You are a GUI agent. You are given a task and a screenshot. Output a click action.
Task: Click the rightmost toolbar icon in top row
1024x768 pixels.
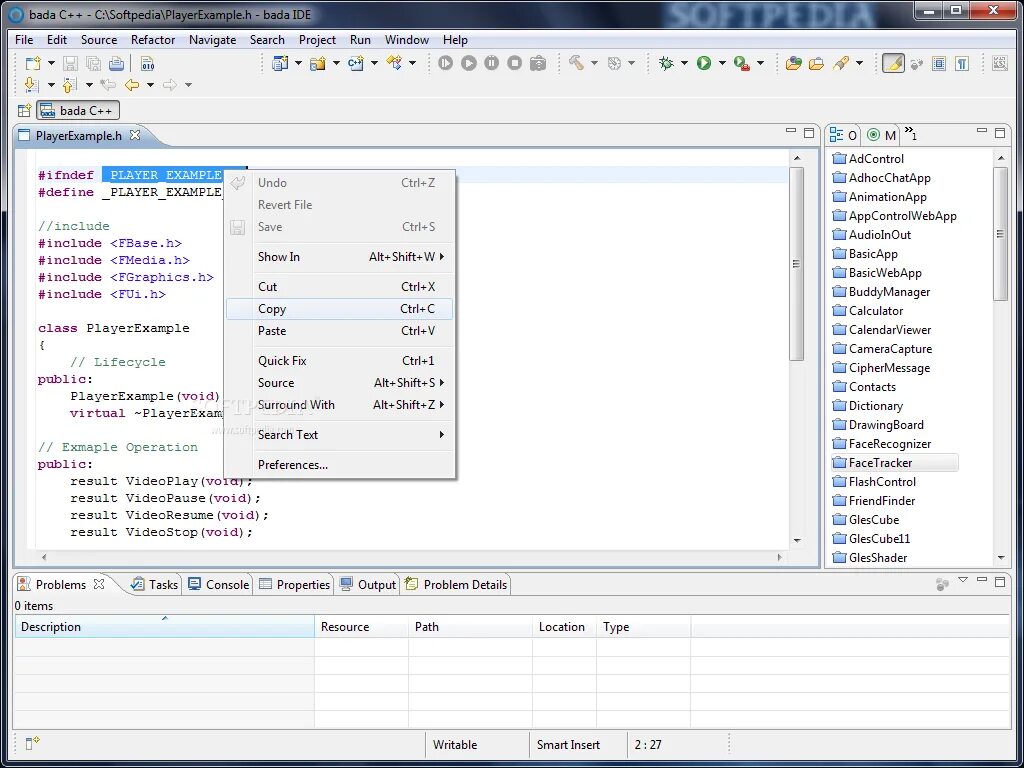tap(1000, 63)
